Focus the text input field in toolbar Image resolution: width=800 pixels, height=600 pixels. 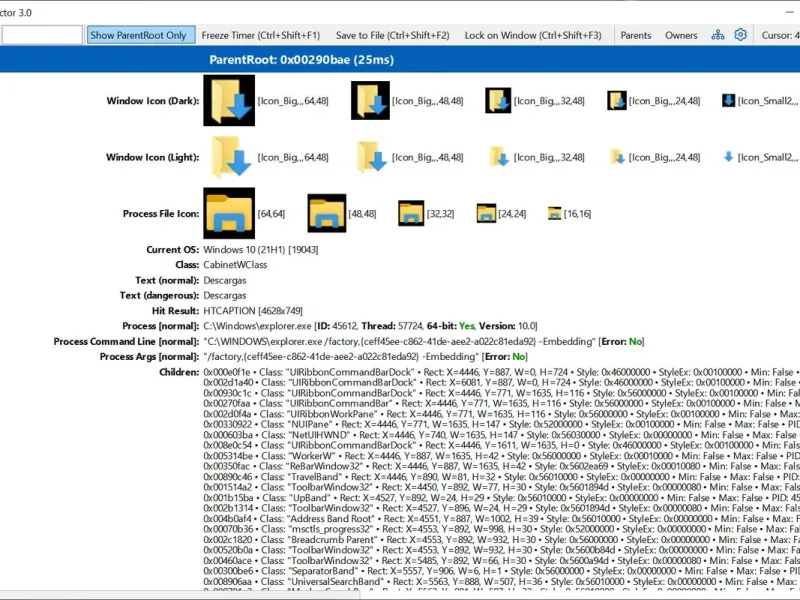click(x=41, y=35)
